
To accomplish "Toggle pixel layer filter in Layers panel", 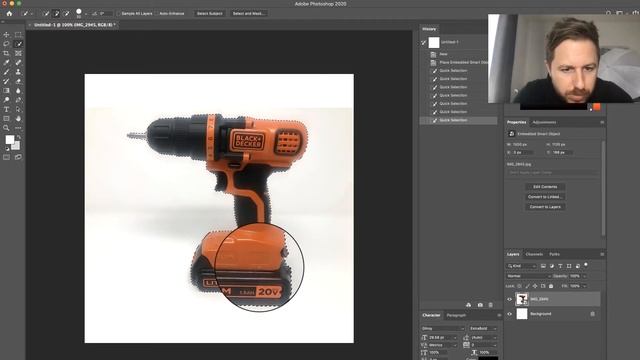I will click(x=543, y=266).
